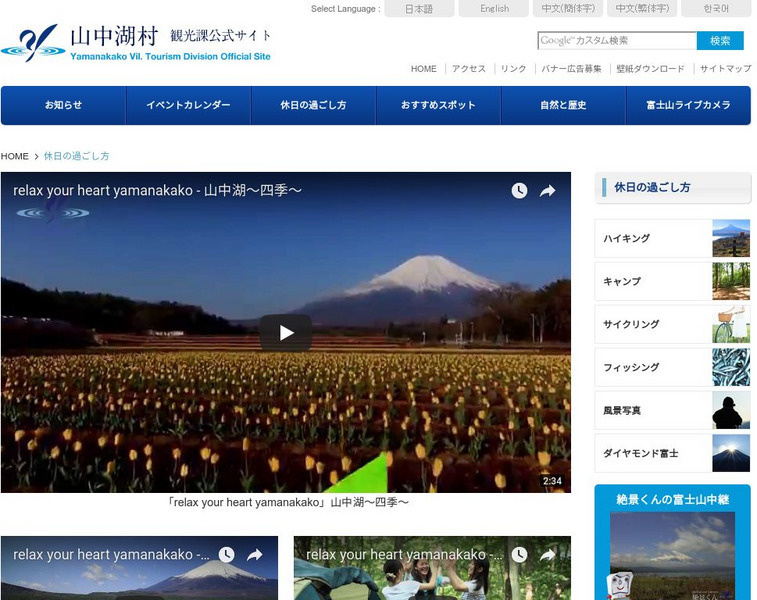Click Share icon on bottom-left video
This screenshot has width=757, height=600.
[254, 555]
